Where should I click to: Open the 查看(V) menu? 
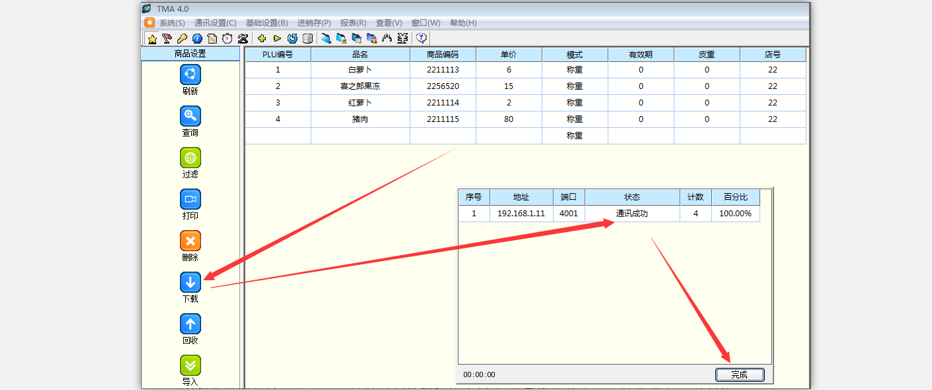click(389, 23)
